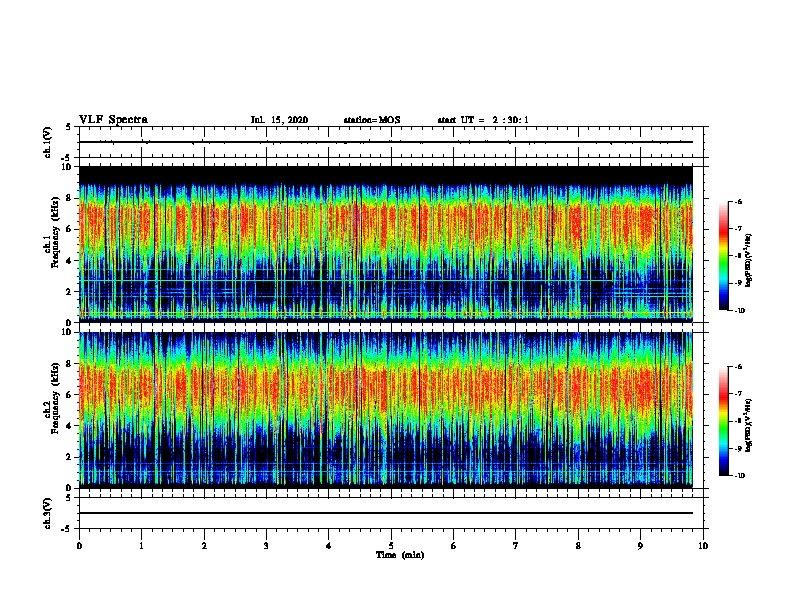Click the ch.1 frequency tick label "2"
792x612 pixels.
tap(69, 292)
